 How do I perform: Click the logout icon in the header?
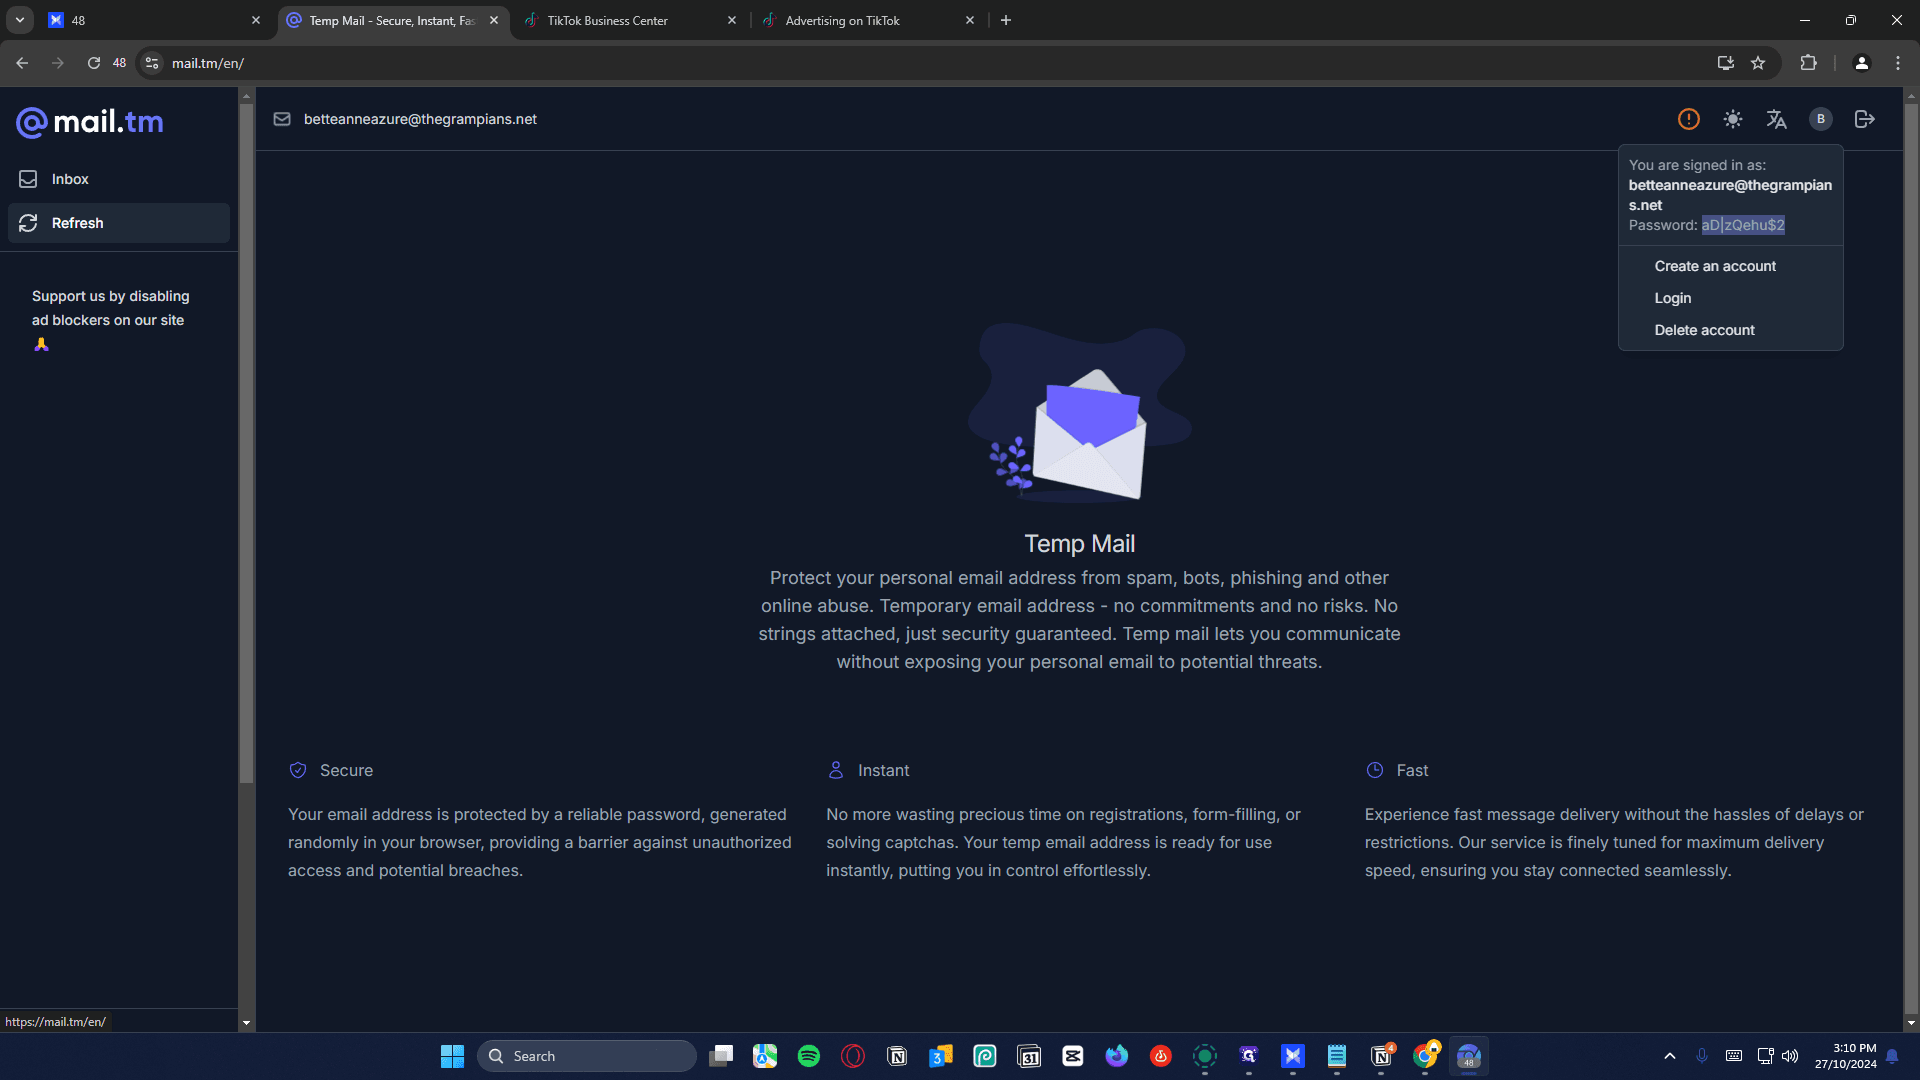(1865, 119)
